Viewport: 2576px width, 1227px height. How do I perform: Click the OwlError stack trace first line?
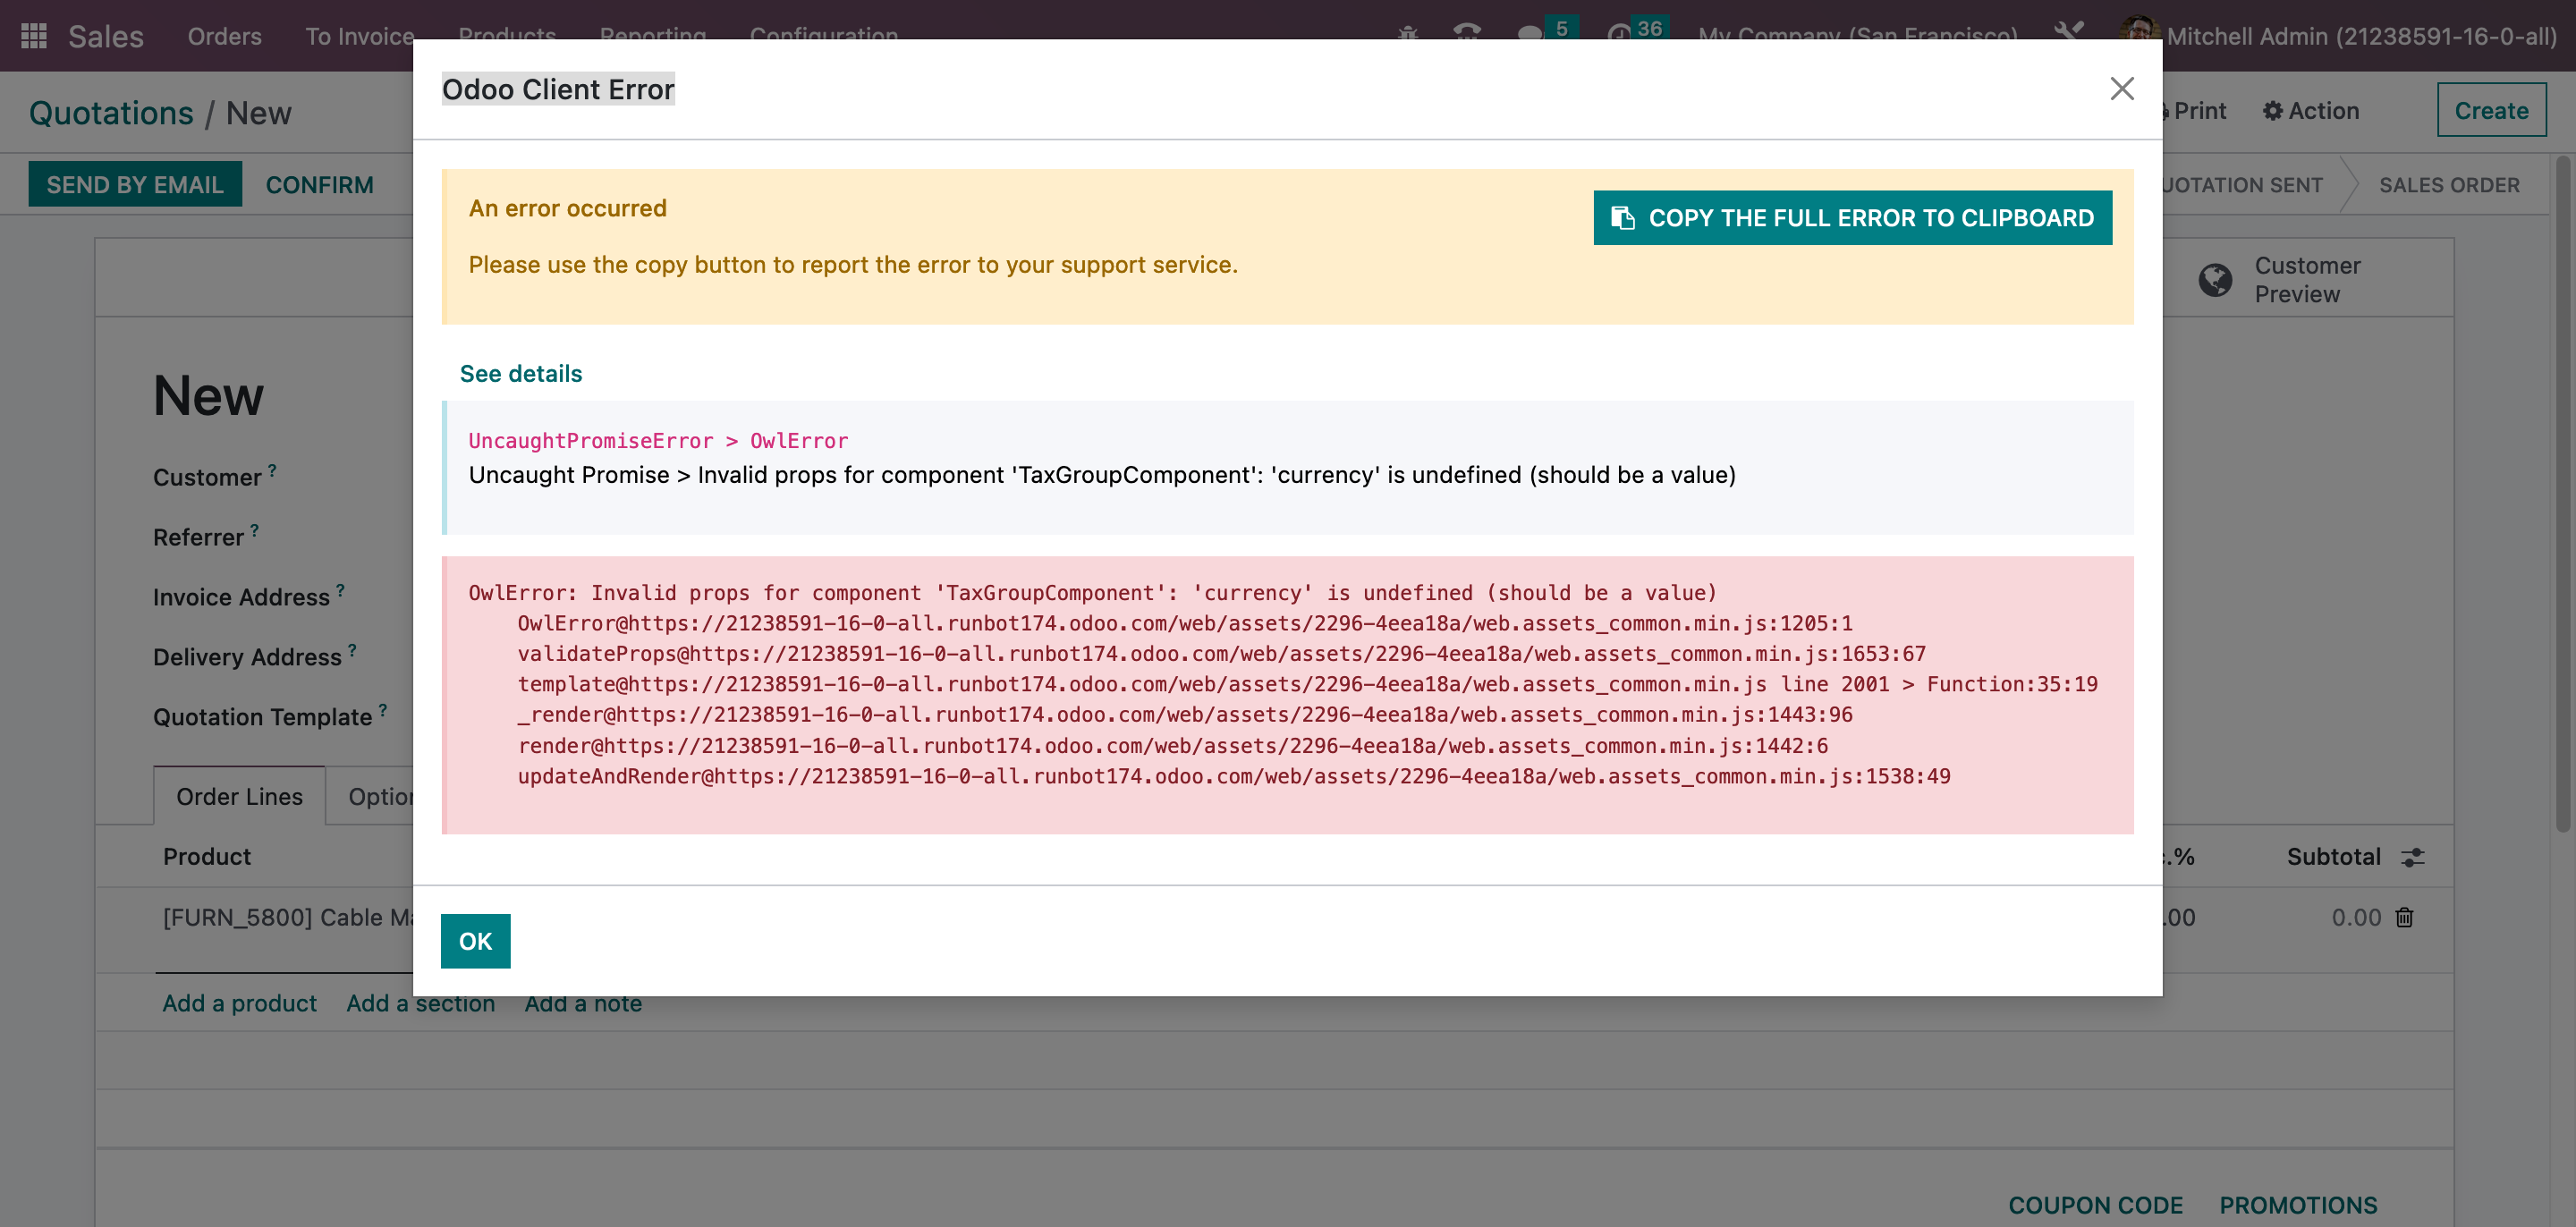(1092, 593)
